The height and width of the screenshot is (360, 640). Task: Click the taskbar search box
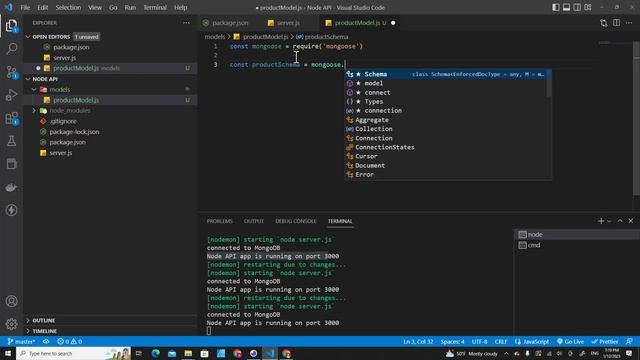(x=73, y=353)
